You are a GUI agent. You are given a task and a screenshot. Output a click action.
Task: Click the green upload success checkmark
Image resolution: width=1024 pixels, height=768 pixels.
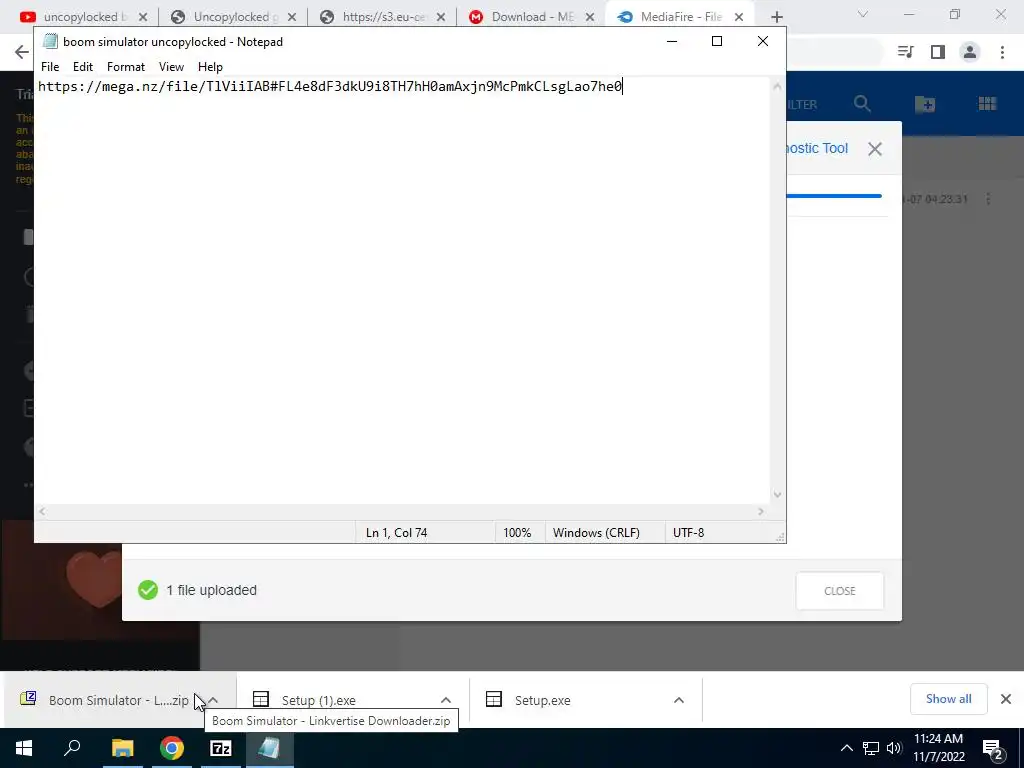tap(148, 590)
